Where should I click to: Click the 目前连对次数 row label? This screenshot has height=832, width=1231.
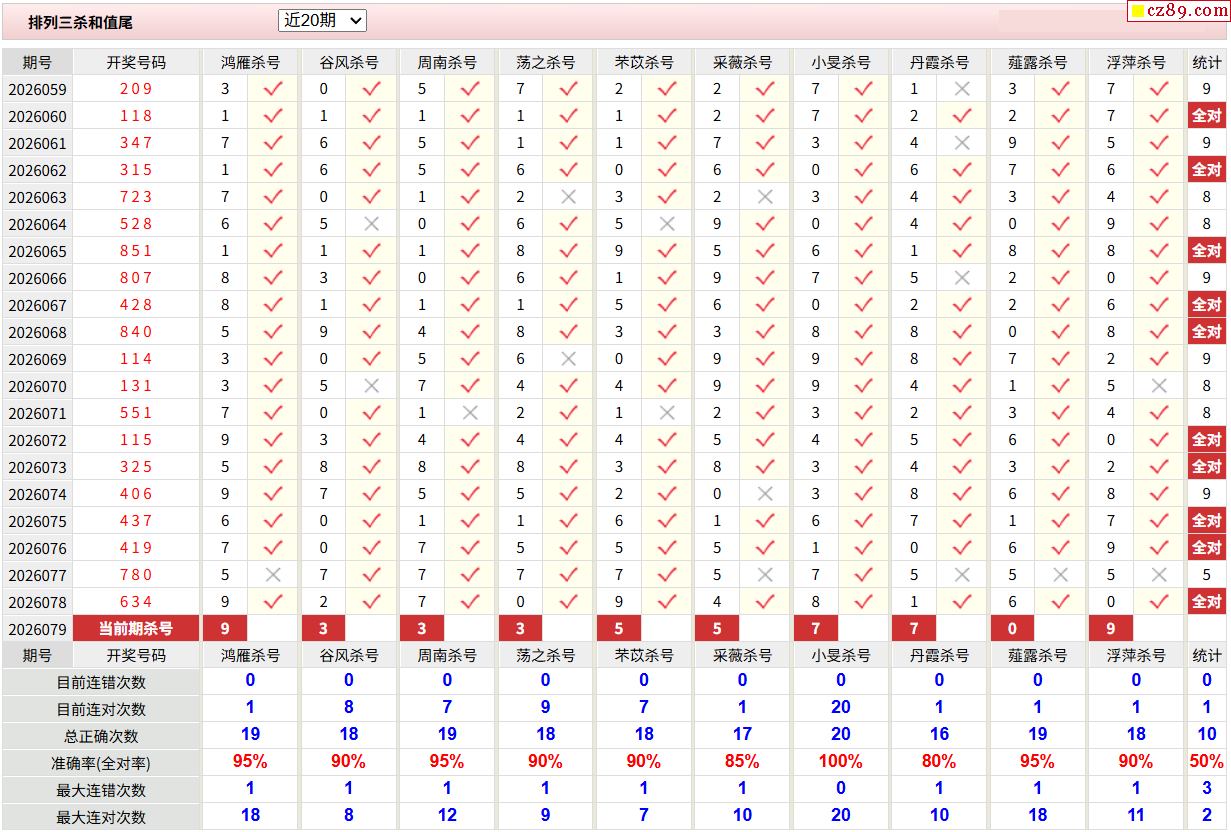(x=101, y=710)
